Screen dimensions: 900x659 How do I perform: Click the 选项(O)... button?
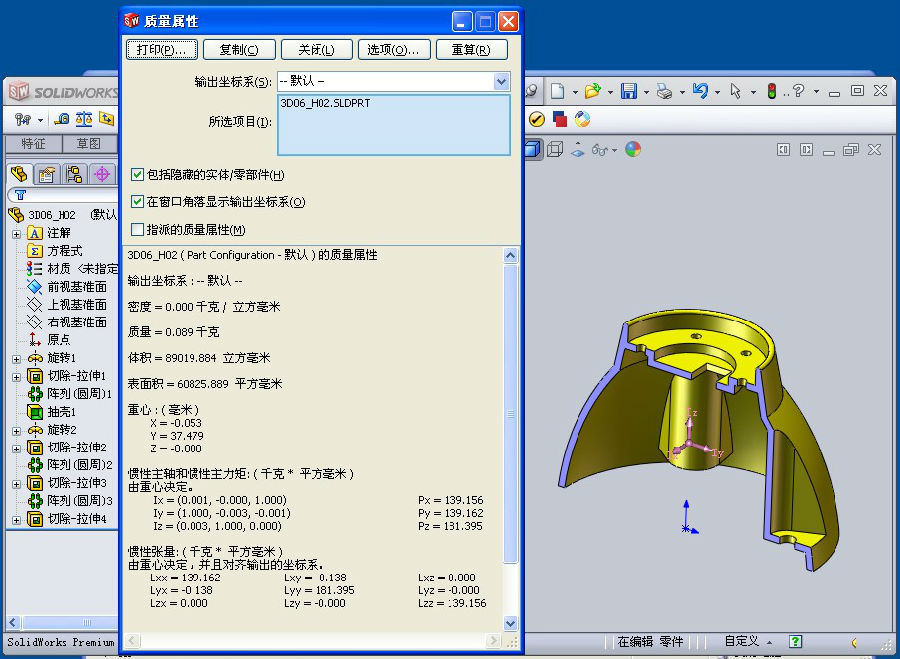pyautogui.click(x=394, y=50)
